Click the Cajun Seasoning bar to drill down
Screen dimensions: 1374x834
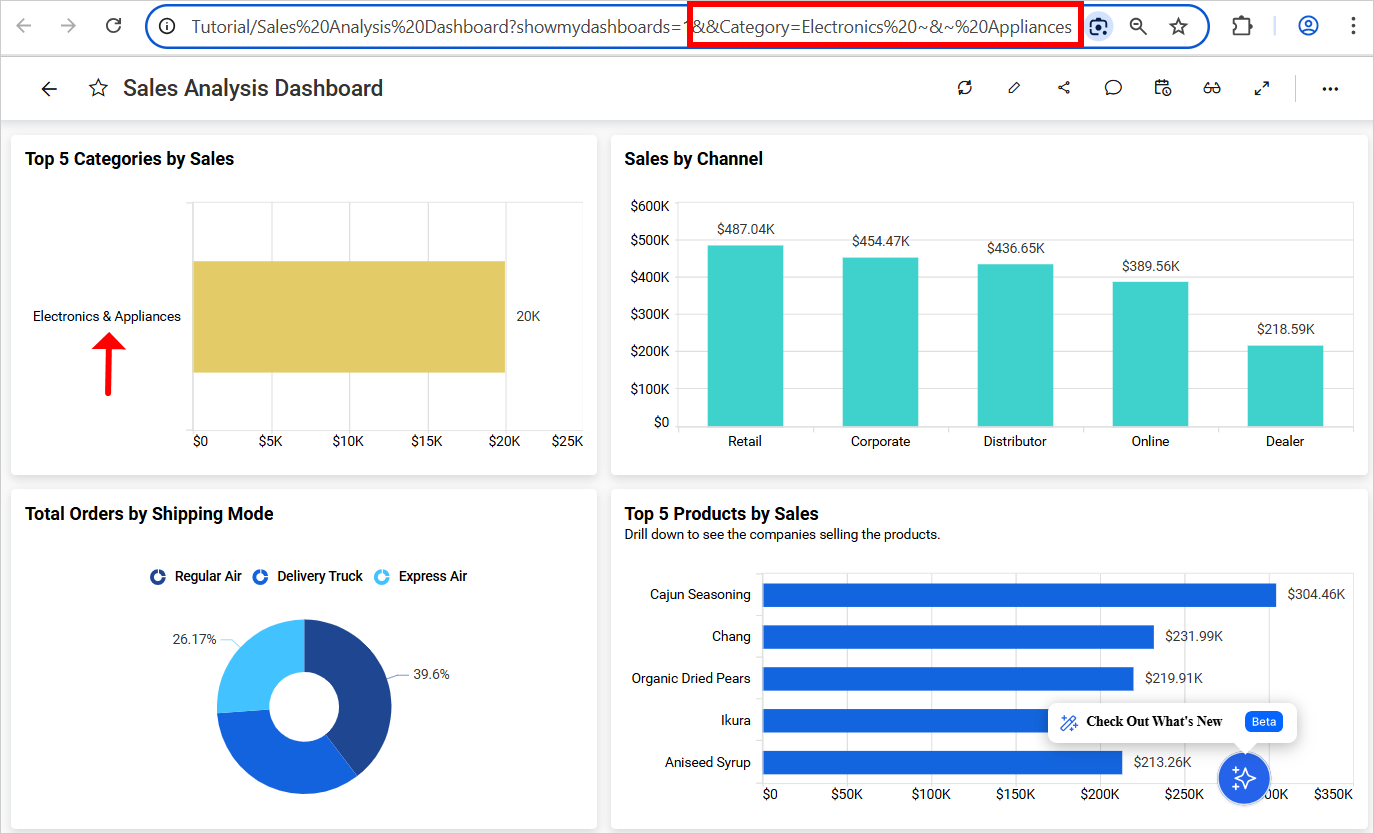[x=1018, y=595]
